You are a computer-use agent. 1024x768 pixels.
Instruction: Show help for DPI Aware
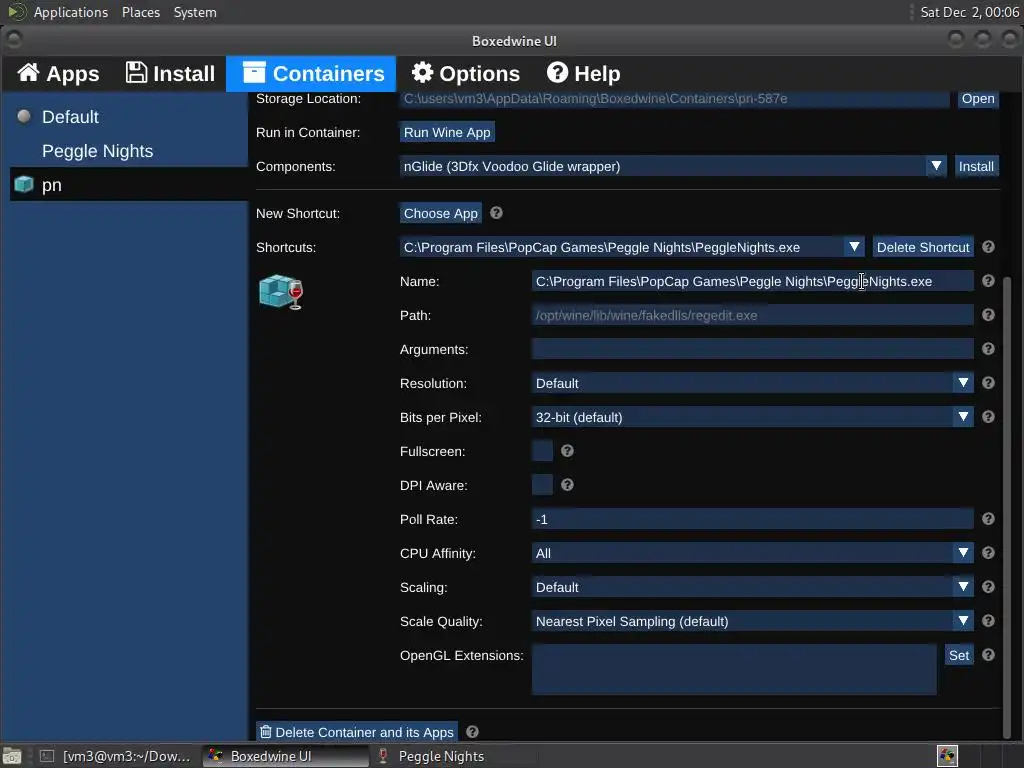[x=568, y=485]
